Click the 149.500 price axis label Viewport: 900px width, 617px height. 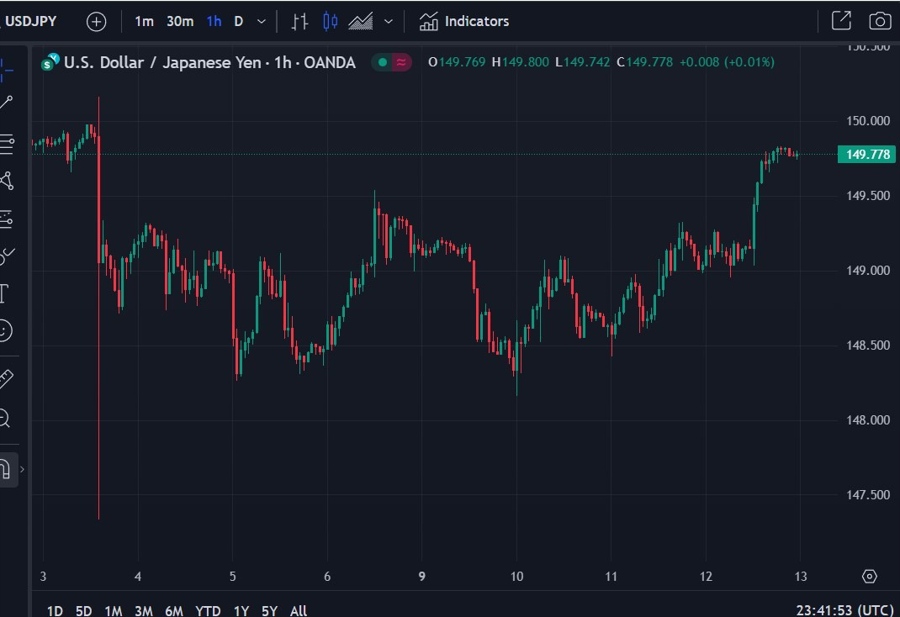point(868,196)
